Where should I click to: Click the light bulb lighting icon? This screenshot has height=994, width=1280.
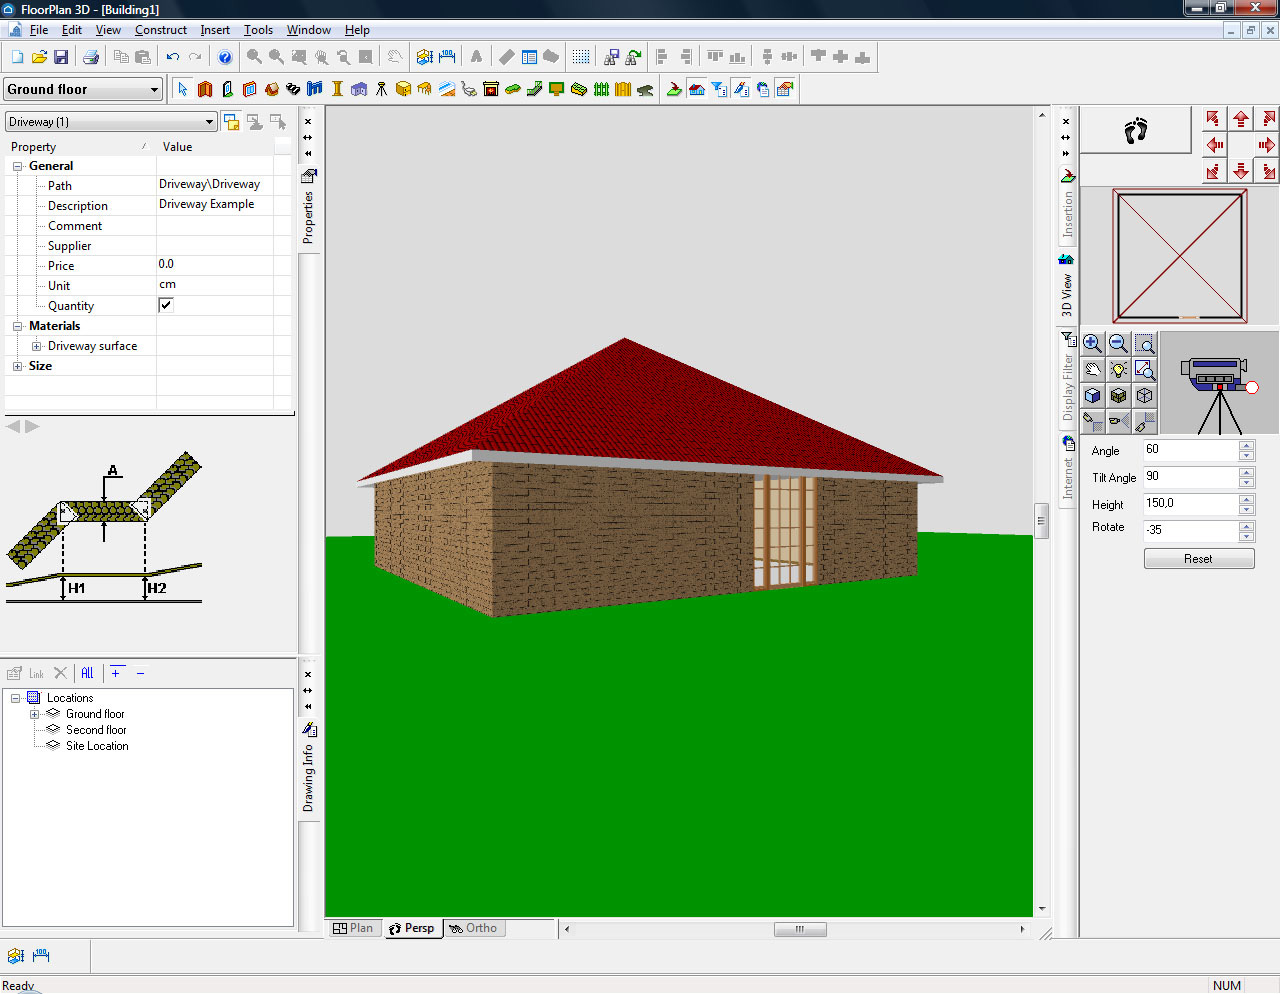click(1118, 370)
